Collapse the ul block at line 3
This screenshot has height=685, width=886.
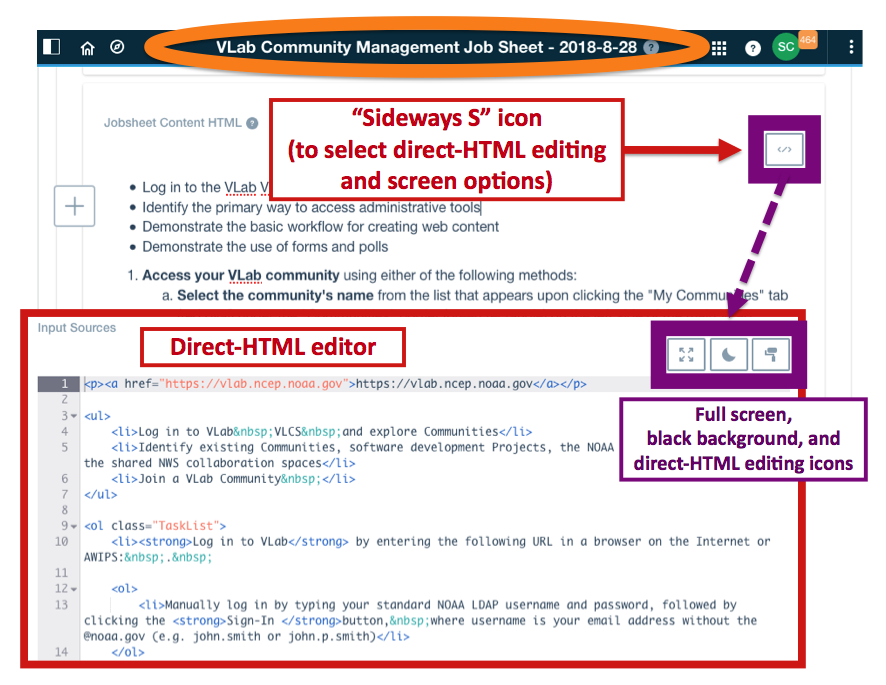[74, 416]
